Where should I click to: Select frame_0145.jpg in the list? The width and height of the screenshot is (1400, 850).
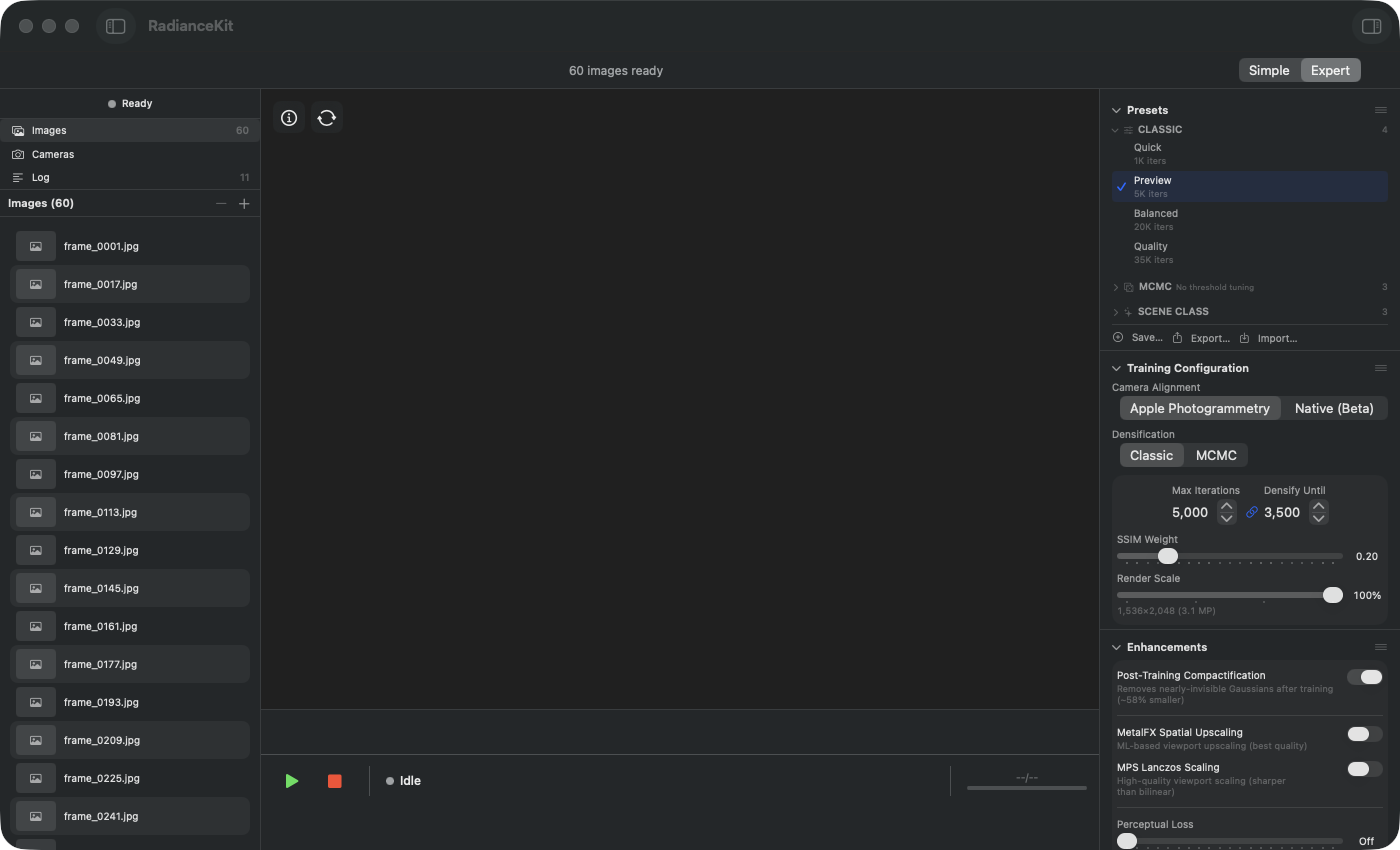[x=130, y=588]
